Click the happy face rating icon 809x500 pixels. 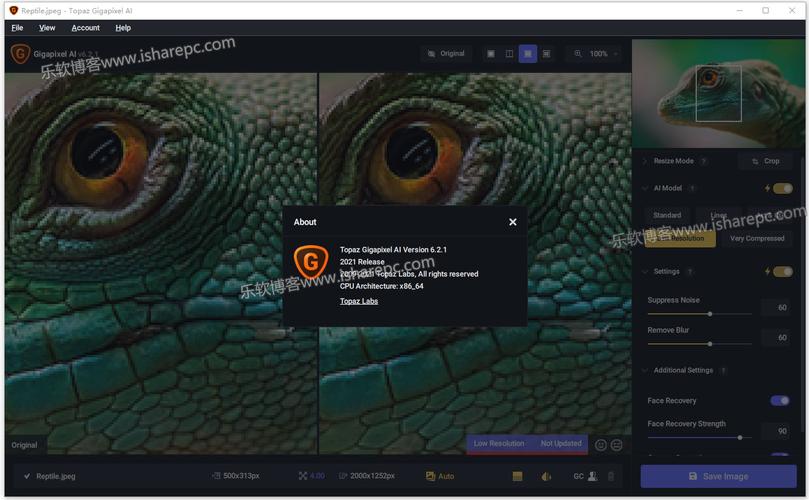click(x=601, y=445)
